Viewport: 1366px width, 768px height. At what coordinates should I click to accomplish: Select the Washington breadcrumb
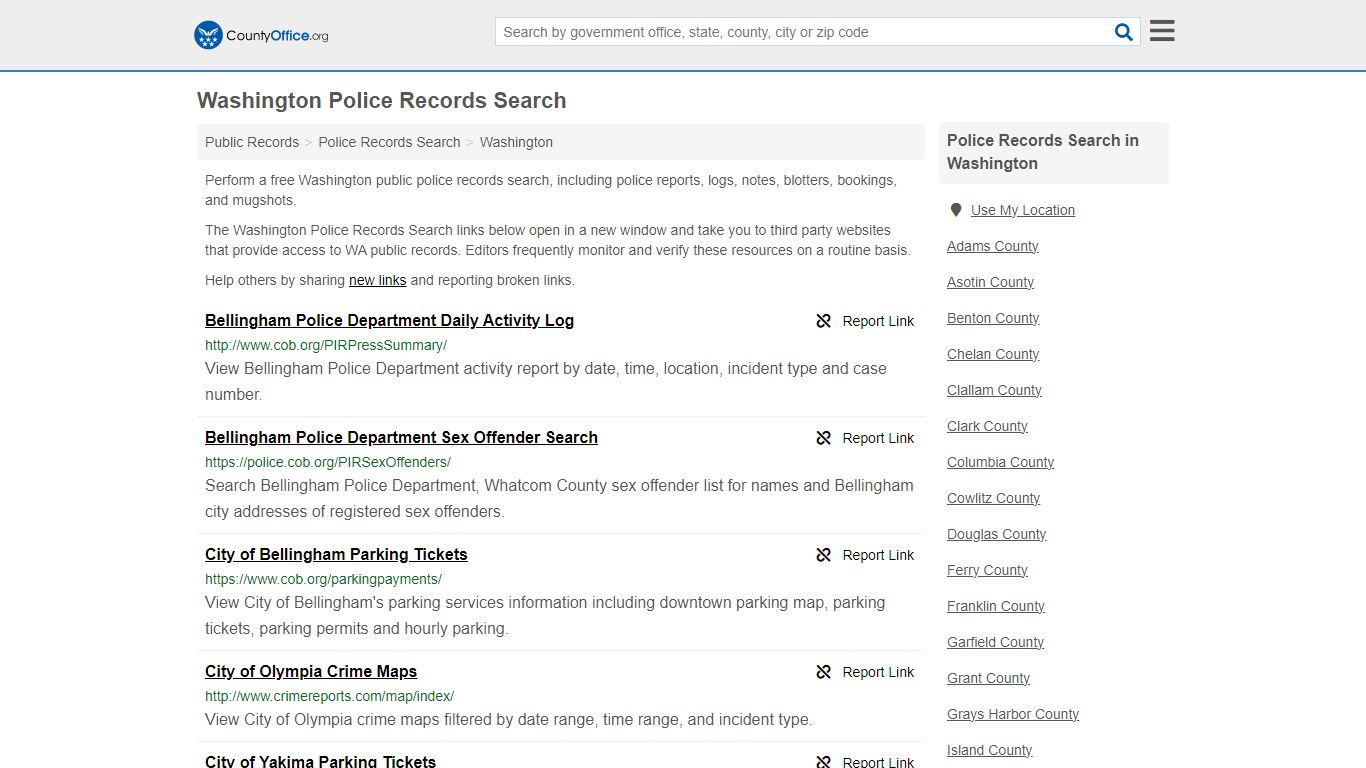pyautogui.click(x=516, y=142)
